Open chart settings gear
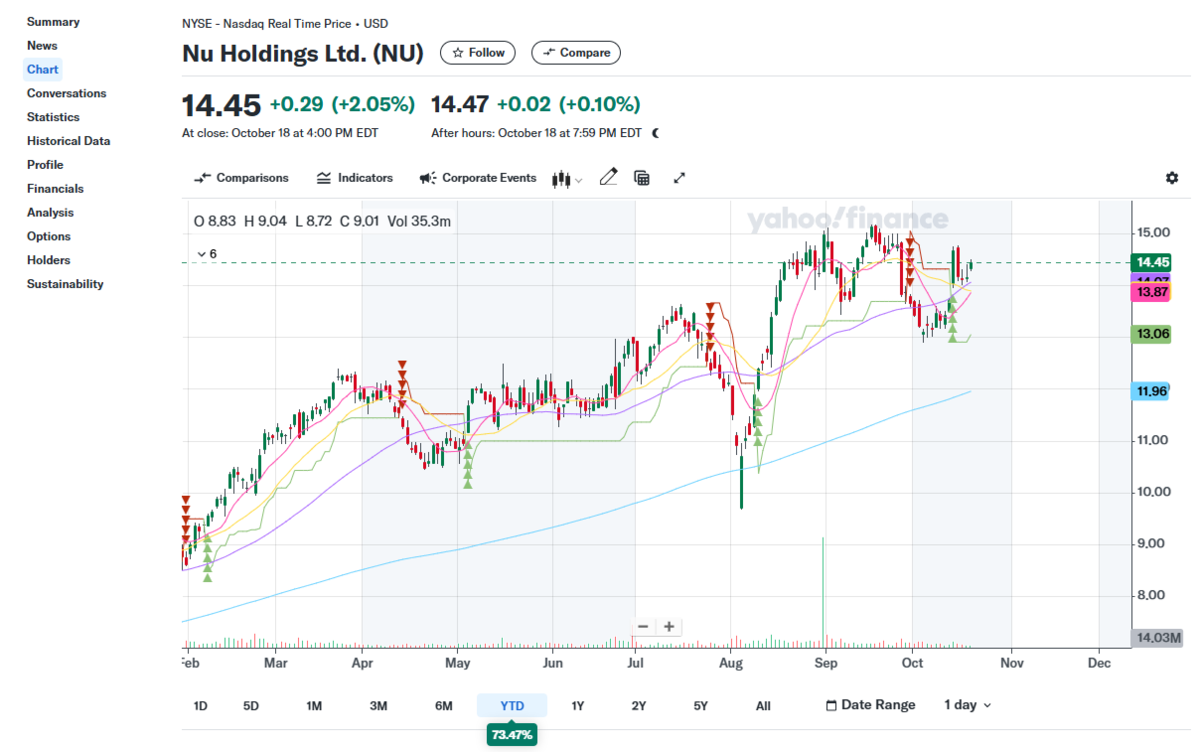The width and height of the screenshot is (1200, 752). click(x=1172, y=178)
